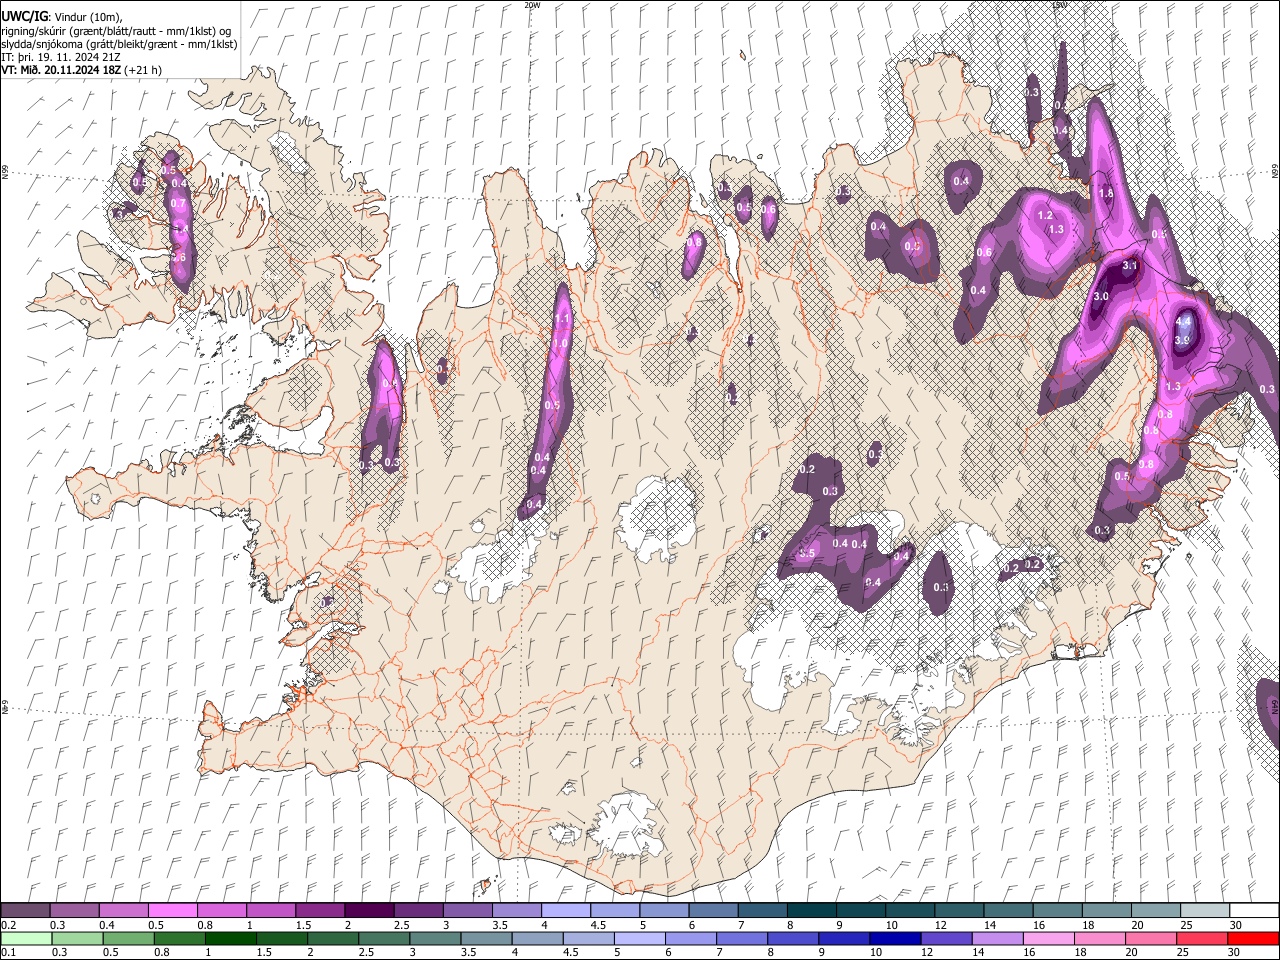Click the '(+21 h)' forecast offset text
The image size is (1280, 960).
click(143, 70)
